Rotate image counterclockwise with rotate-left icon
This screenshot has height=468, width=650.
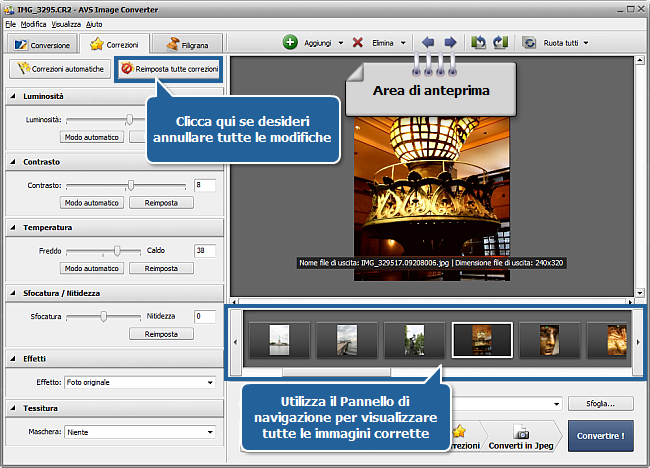(x=479, y=43)
